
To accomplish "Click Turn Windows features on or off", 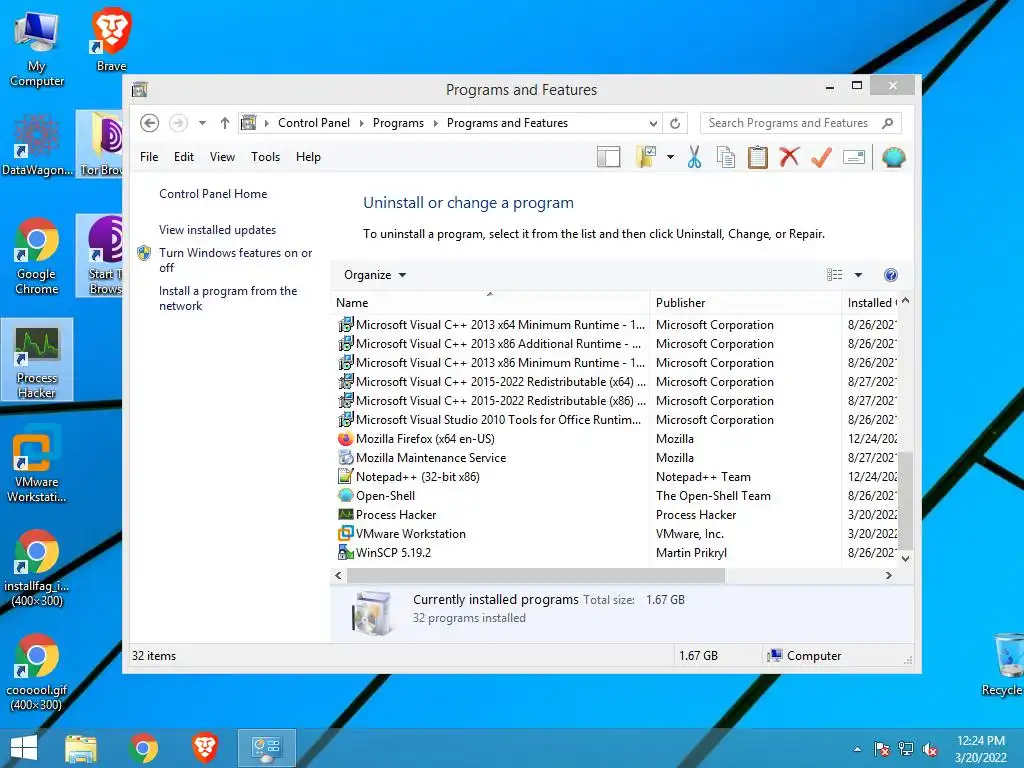I will (x=235, y=260).
